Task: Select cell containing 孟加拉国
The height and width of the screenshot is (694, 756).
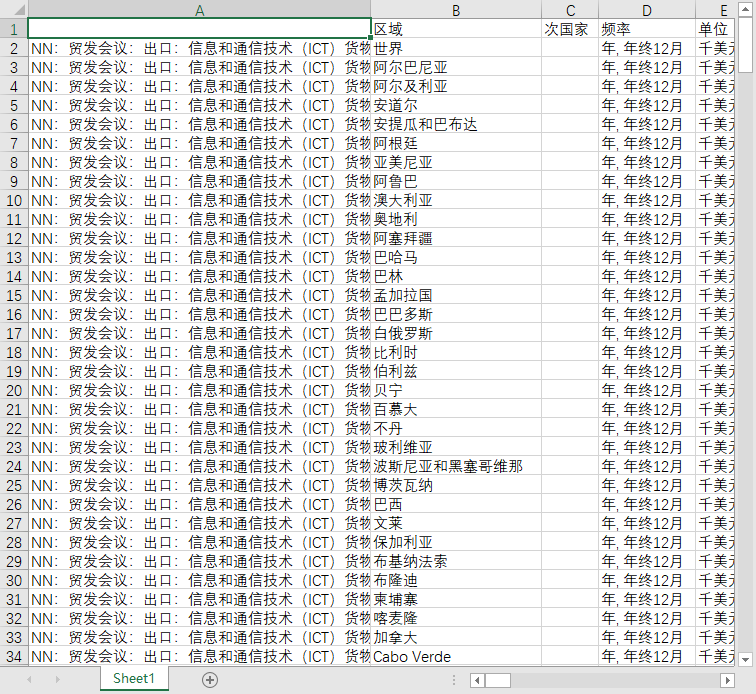Action: 456,295
